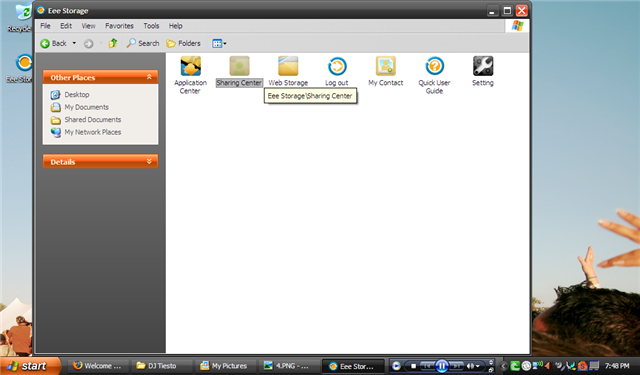Open the Quick User Guide icon

[434, 66]
